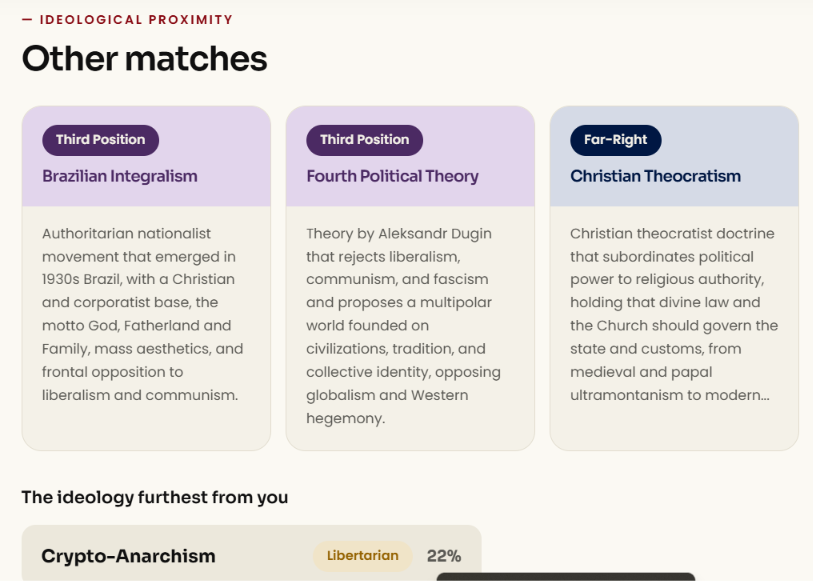Viewport: 813px width, 581px height.
Task: Click the Third Position badge on Brazilian Integralism
Action: click(101, 140)
